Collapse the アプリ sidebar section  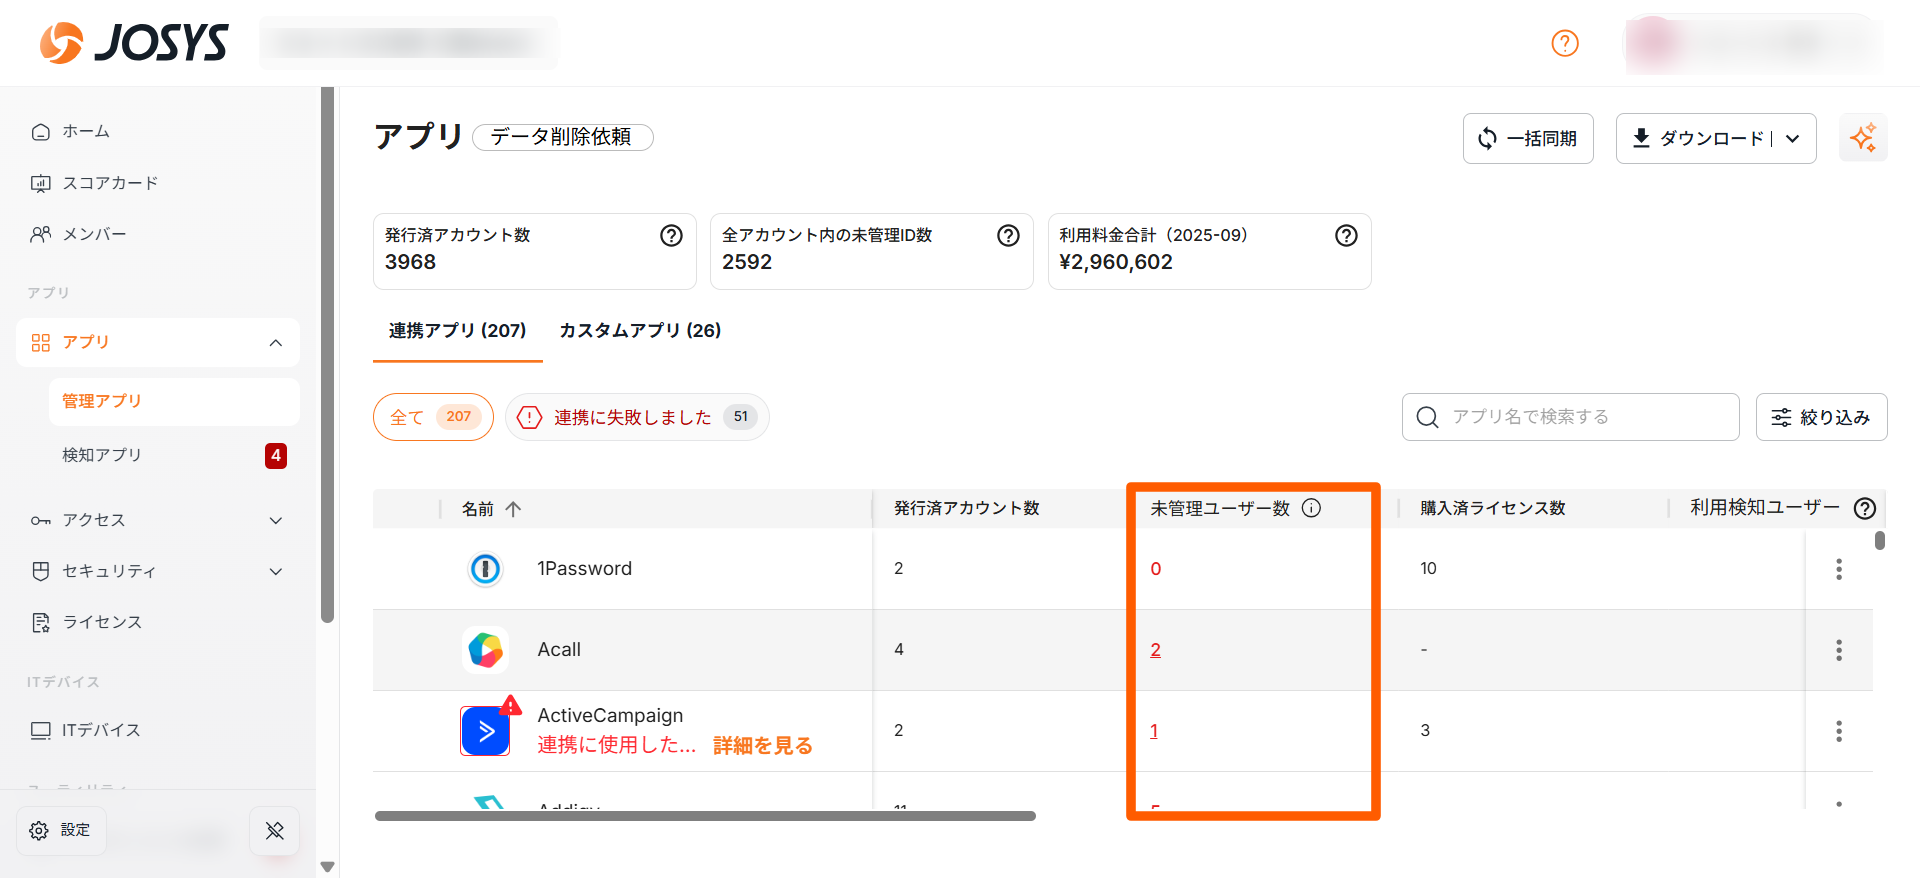click(276, 343)
